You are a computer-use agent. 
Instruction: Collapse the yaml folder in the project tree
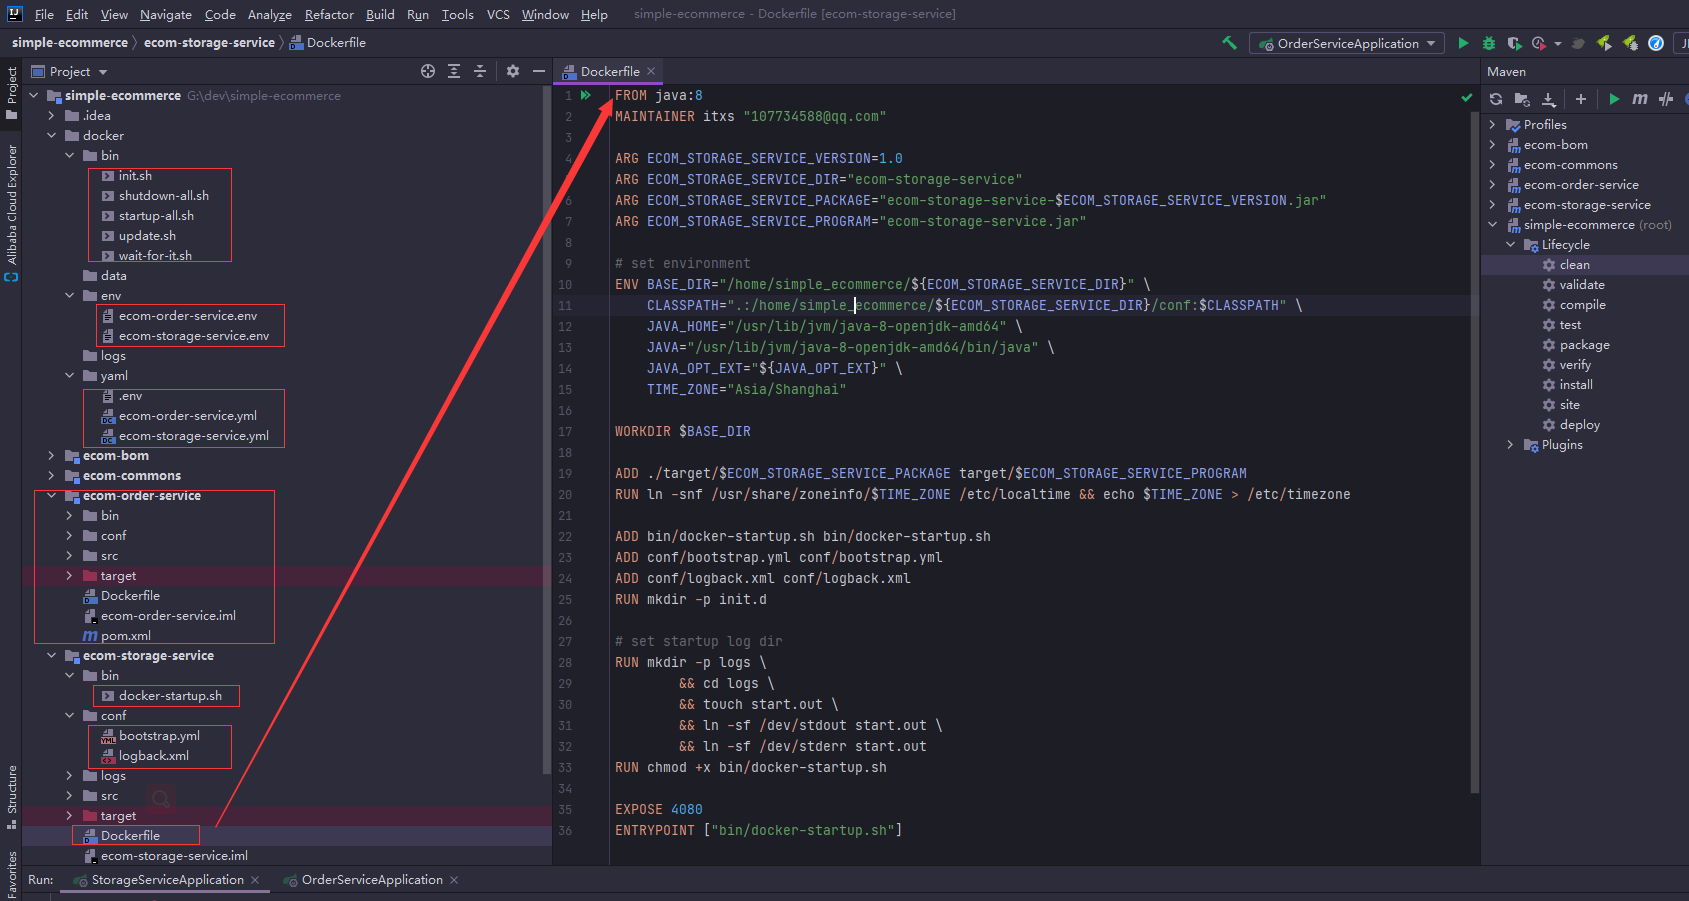pos(69,376)
